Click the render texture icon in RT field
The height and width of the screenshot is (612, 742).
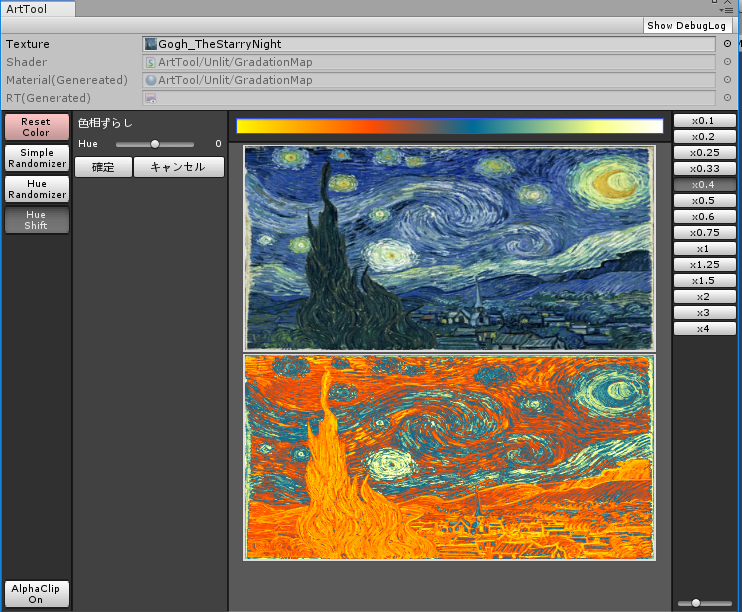(150, 98)
